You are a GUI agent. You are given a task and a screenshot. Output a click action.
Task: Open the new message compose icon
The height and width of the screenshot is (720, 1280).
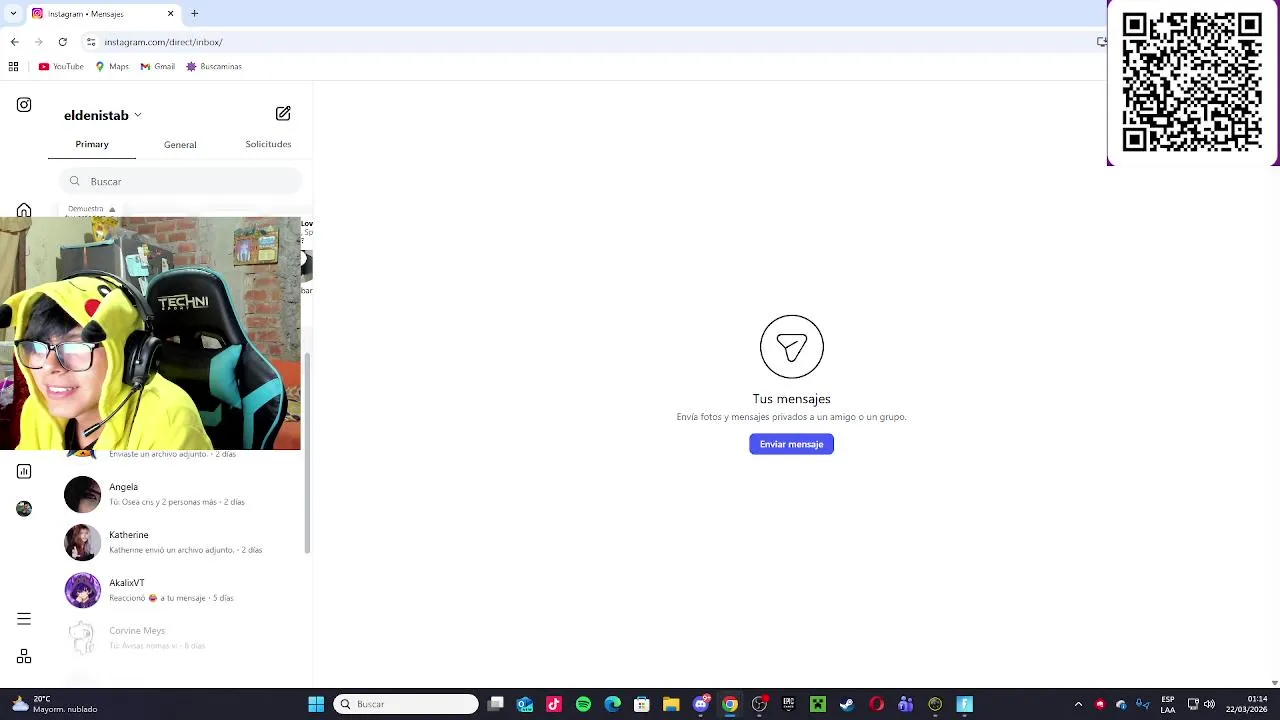(283, 114)
